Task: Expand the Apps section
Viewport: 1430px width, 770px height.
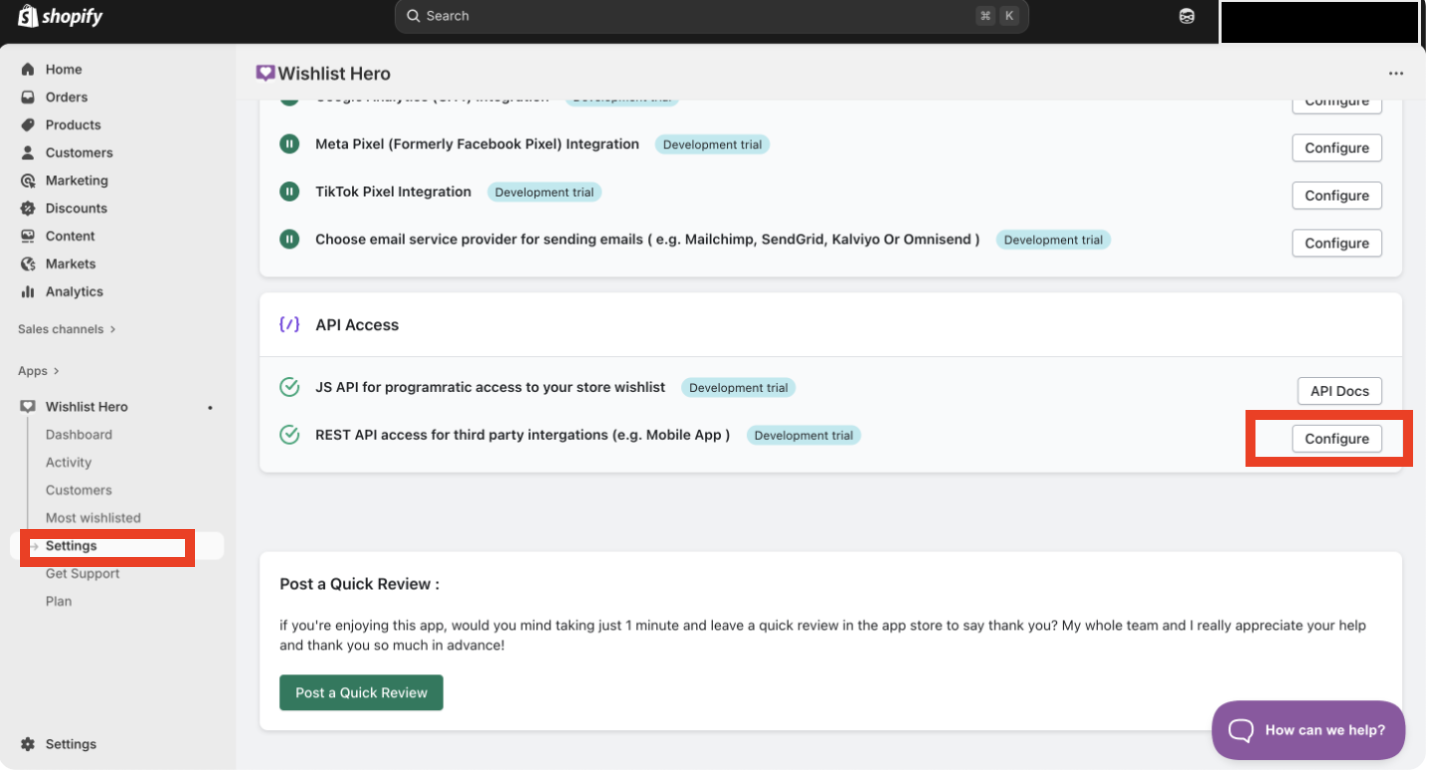Action: click(38, 371)
